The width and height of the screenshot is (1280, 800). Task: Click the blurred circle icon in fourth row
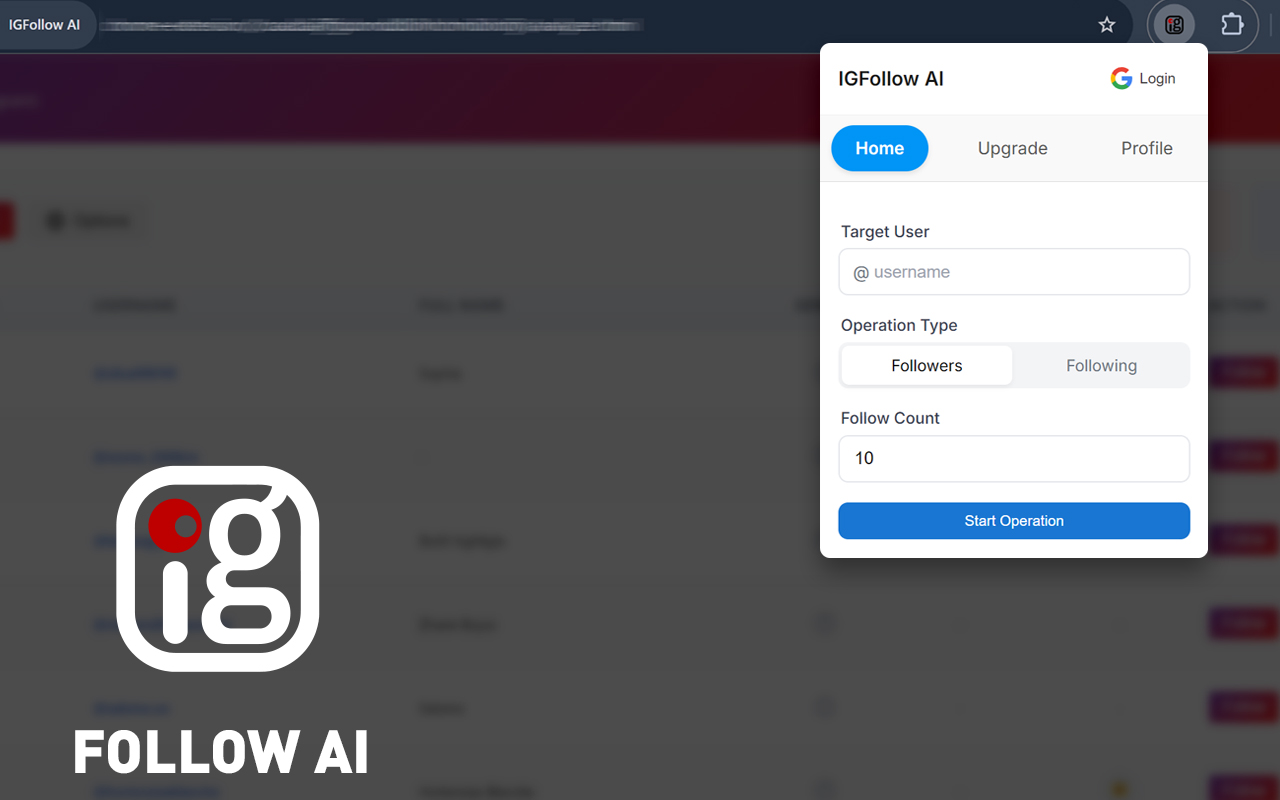[824, 624]
